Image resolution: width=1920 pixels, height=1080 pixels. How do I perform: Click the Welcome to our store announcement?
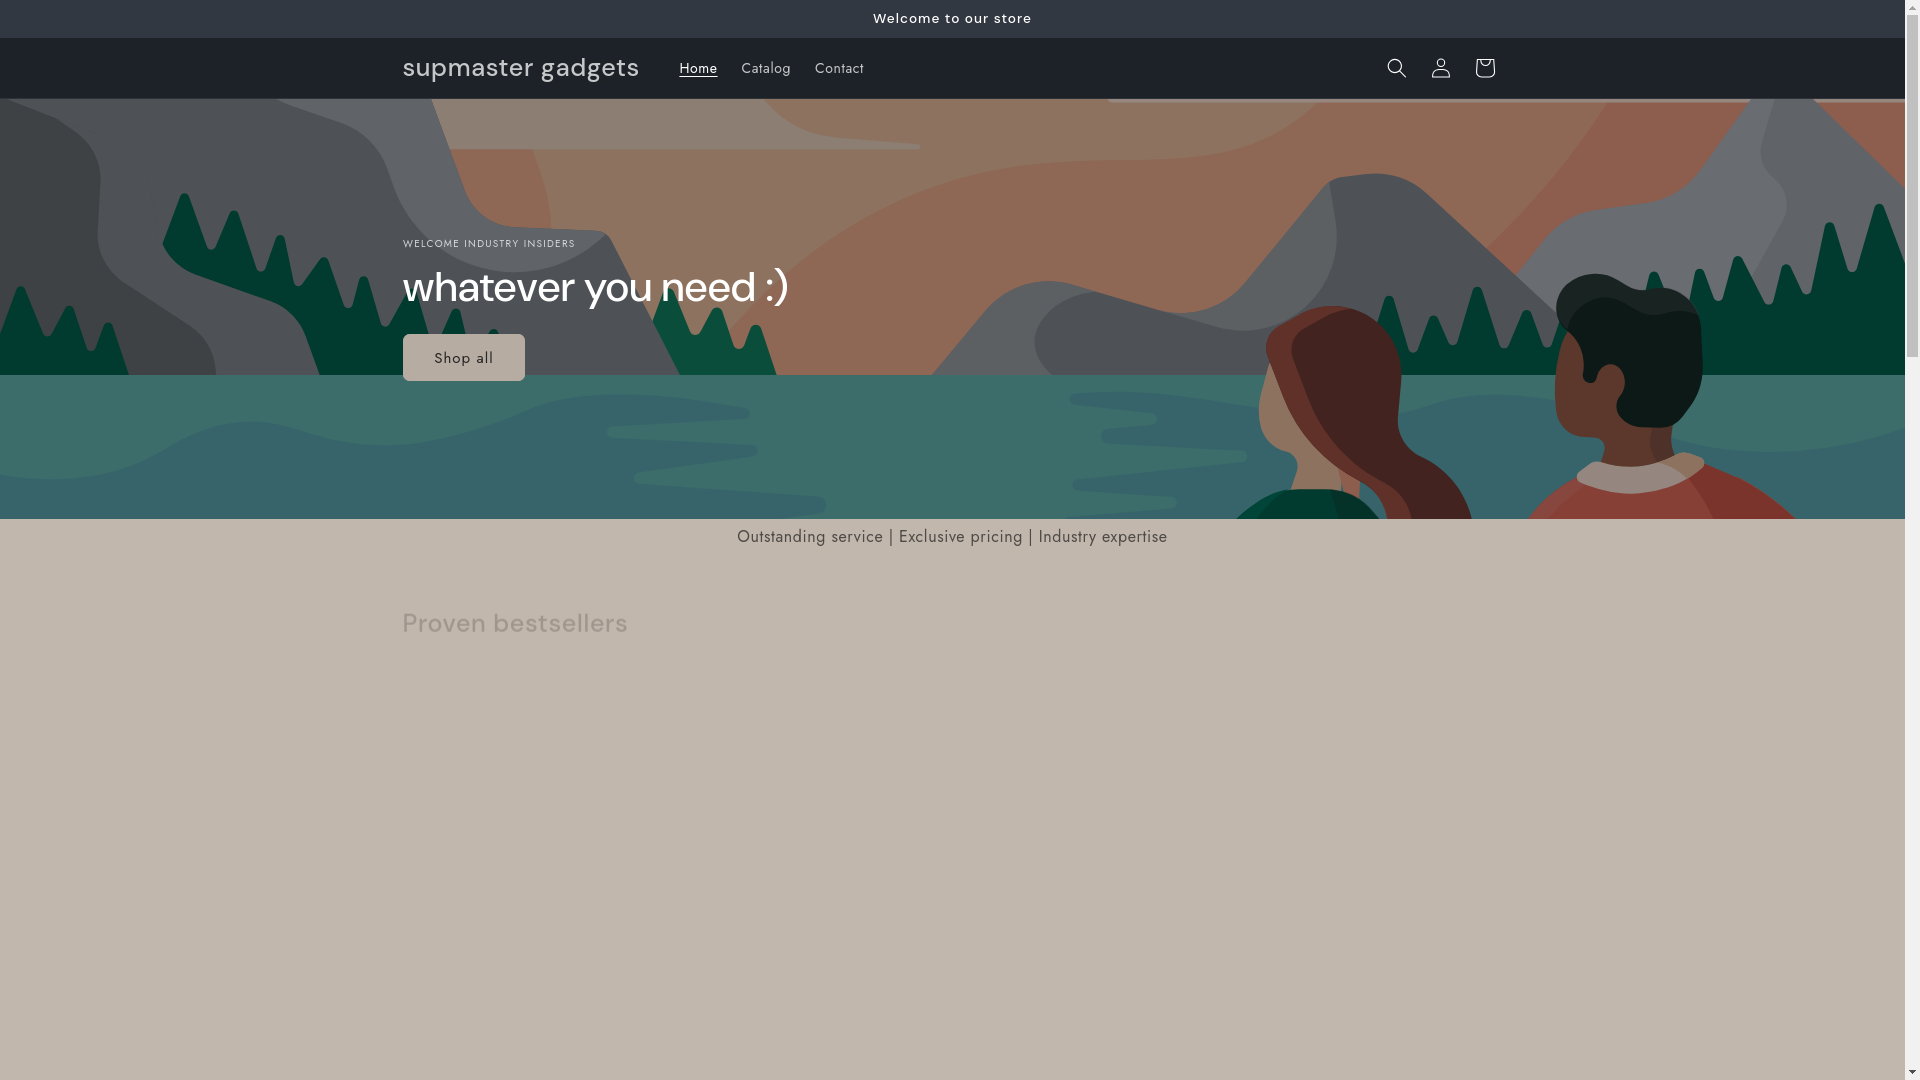point(952,19)
